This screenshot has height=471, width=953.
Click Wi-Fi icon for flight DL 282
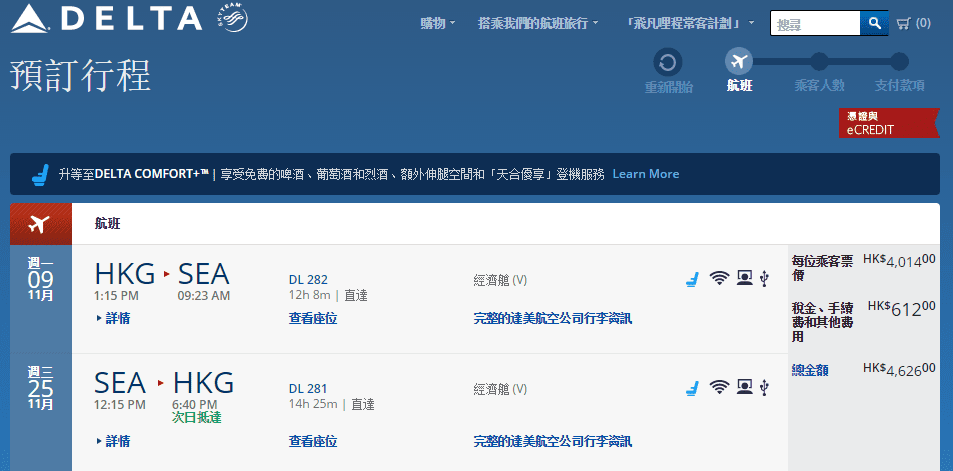click(x=718, y=279)
